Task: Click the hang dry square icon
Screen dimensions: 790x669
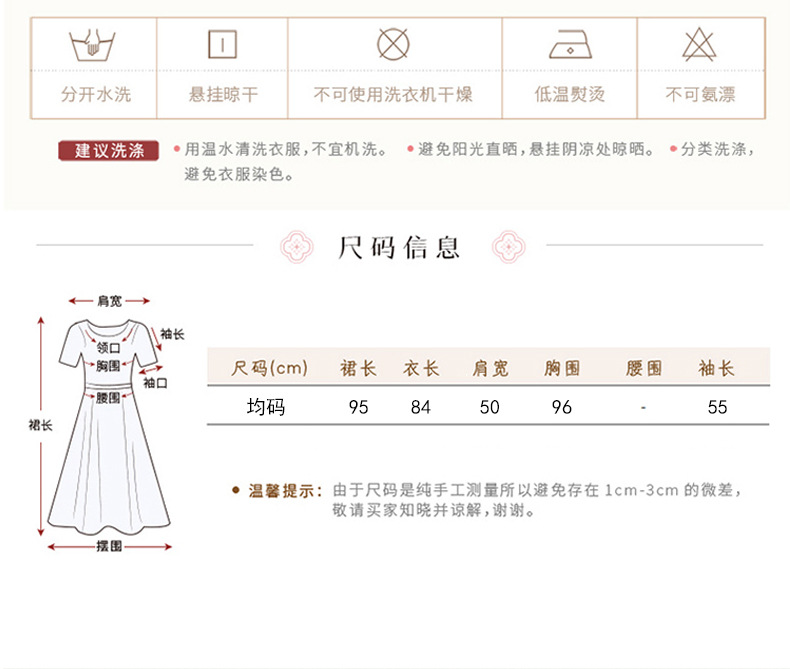Action: (x=222, y=44)
